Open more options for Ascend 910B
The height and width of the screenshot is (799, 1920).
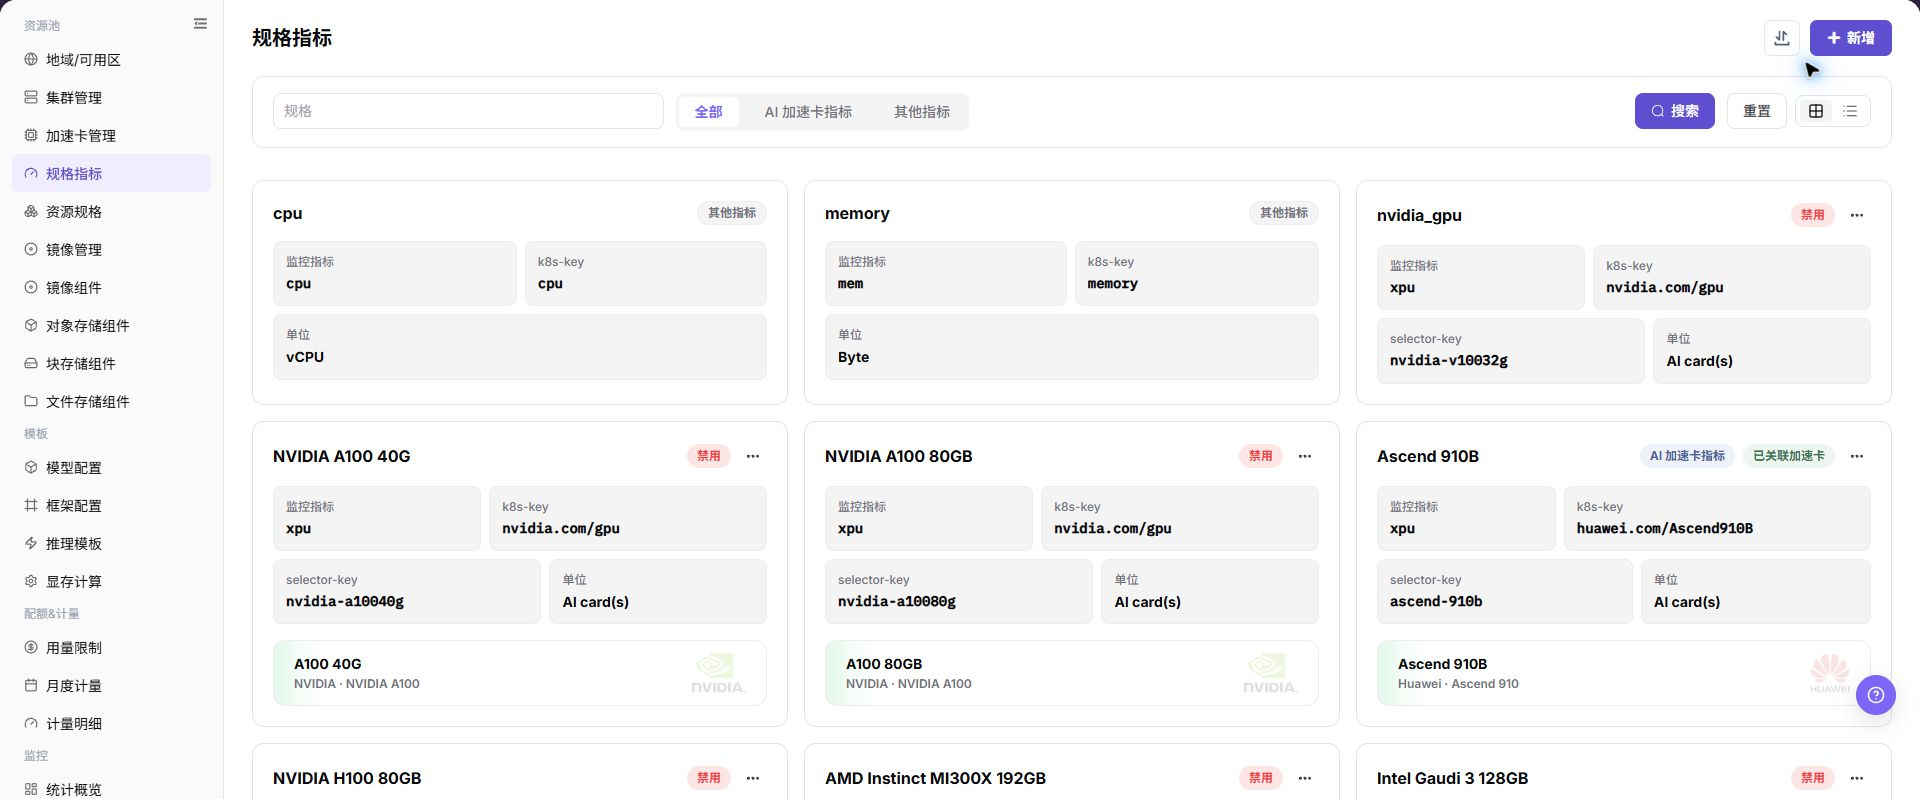1857,456
